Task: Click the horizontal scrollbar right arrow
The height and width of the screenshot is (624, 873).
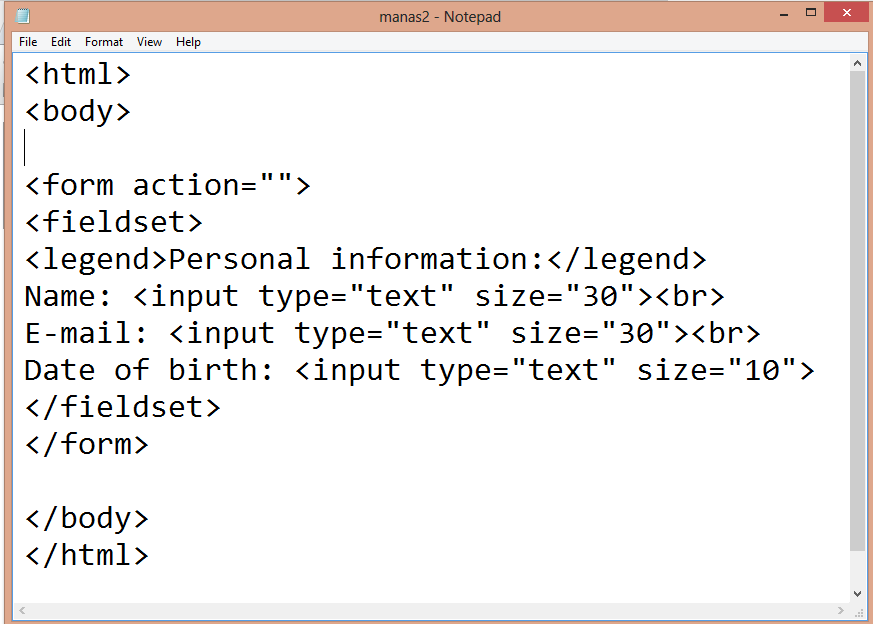Action: click(841, 611)
